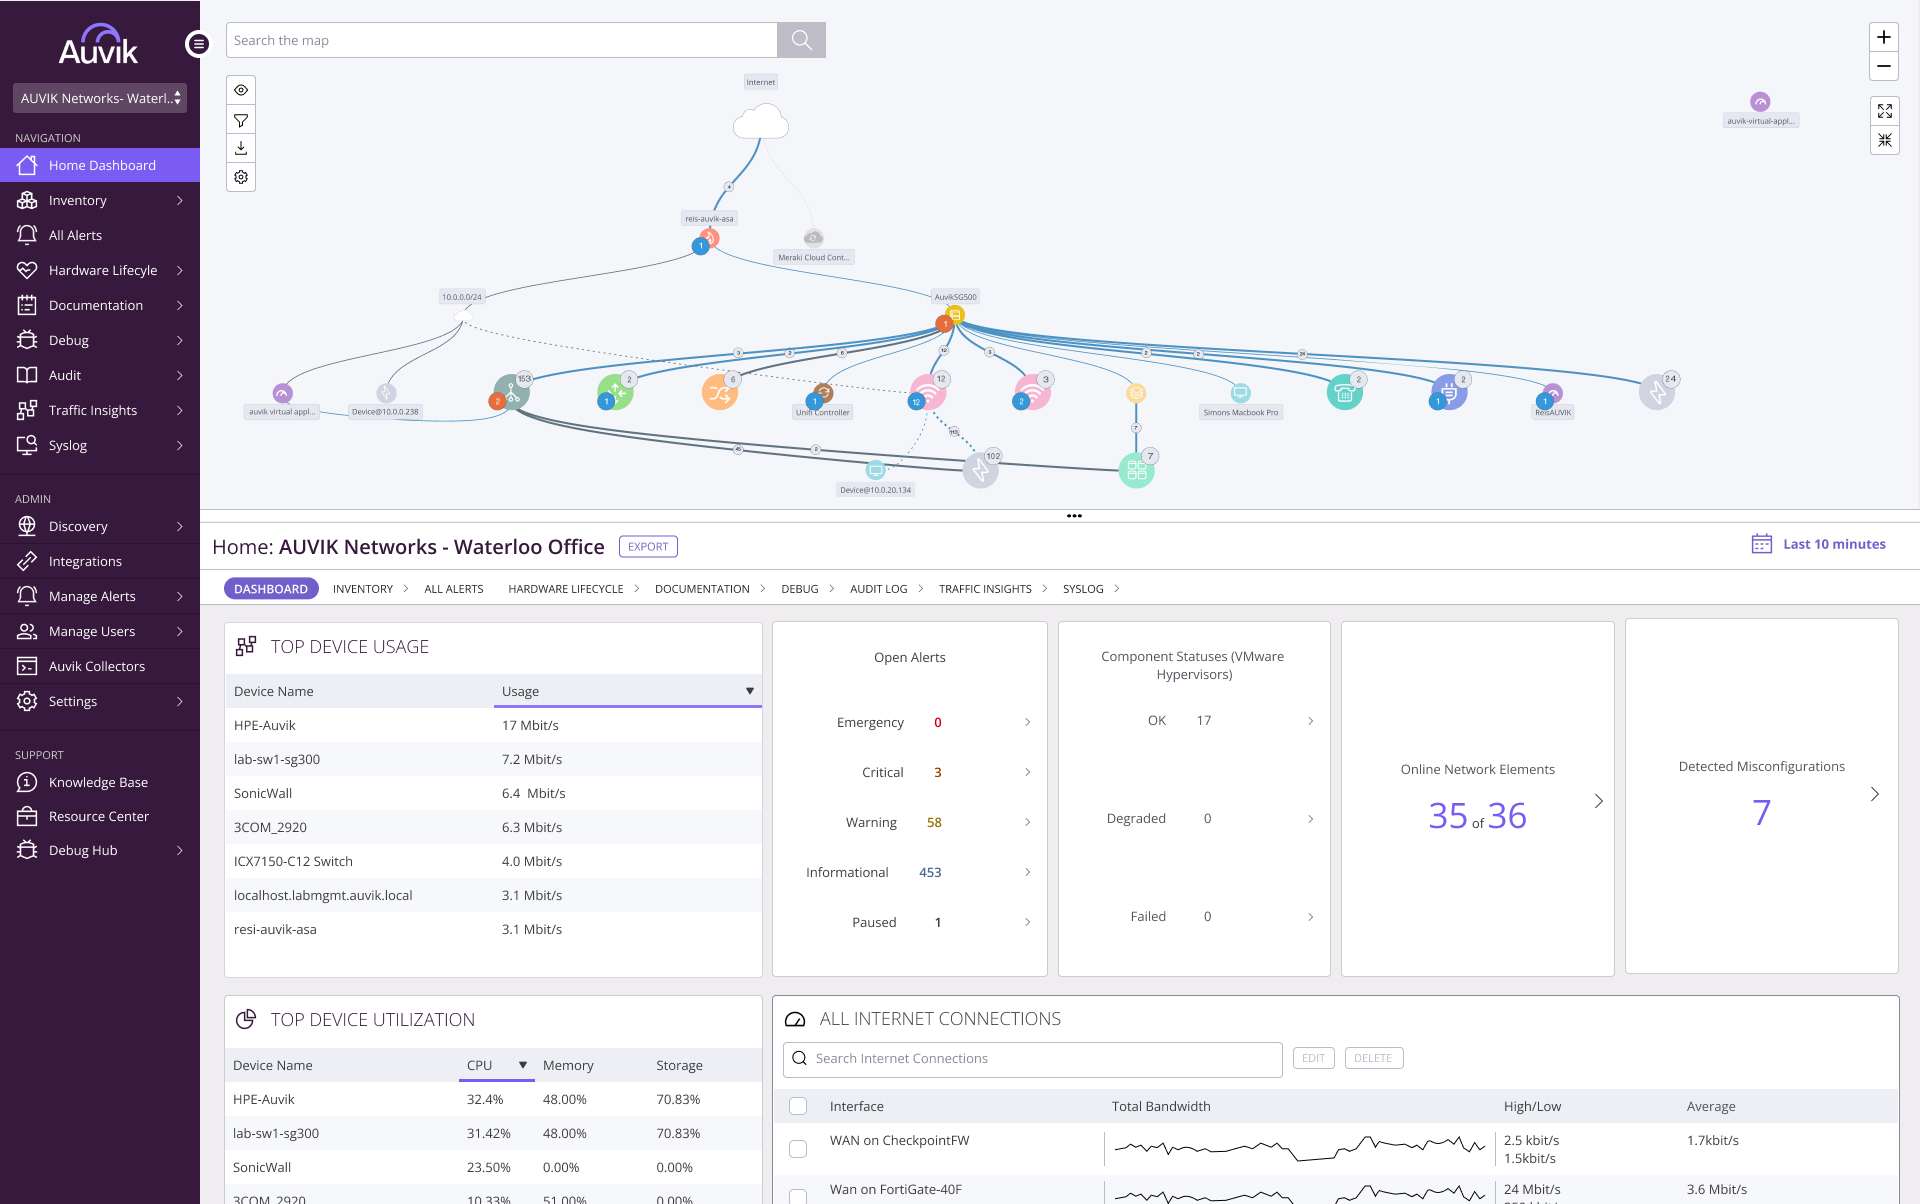Image resolution: width=1920 pixels, height=1204 pixels.
Task: Collapse the sidebar using hamburger icon
Action: (x=198, y=44)
